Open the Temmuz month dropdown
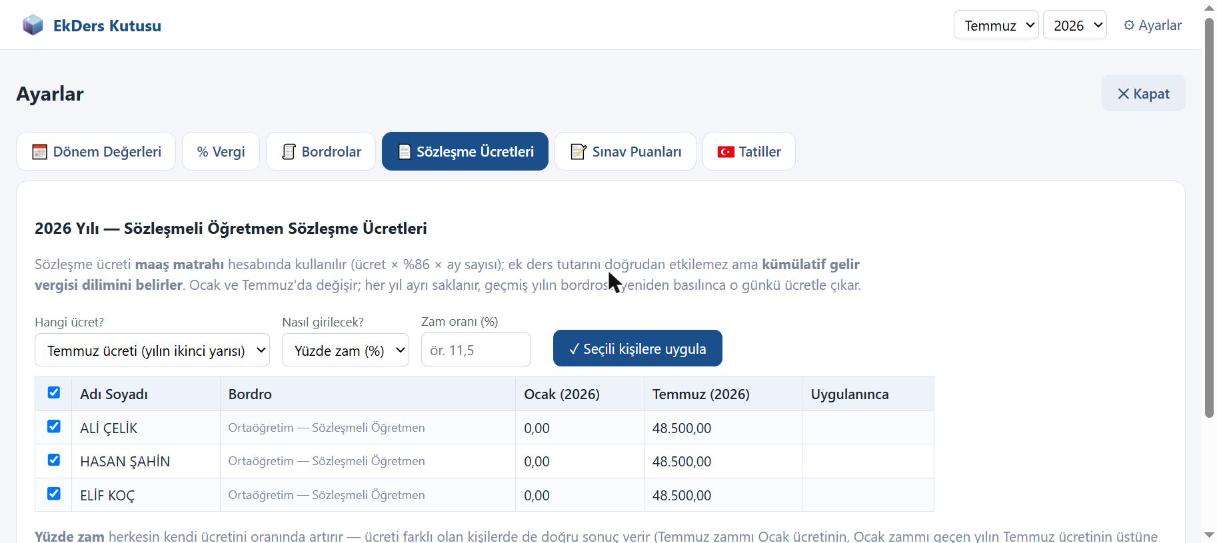This screenshot has width=1217, height=543. (x=996, y=25)
